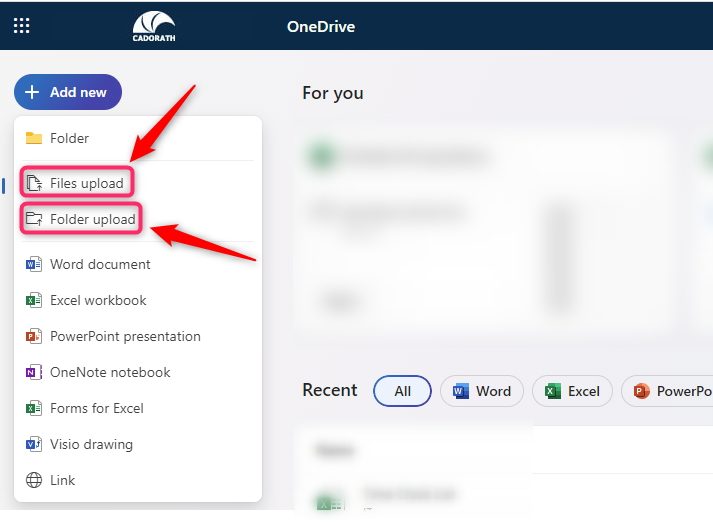Click the Word icon in filter pill
713x525 pixels.
point(461,391)
